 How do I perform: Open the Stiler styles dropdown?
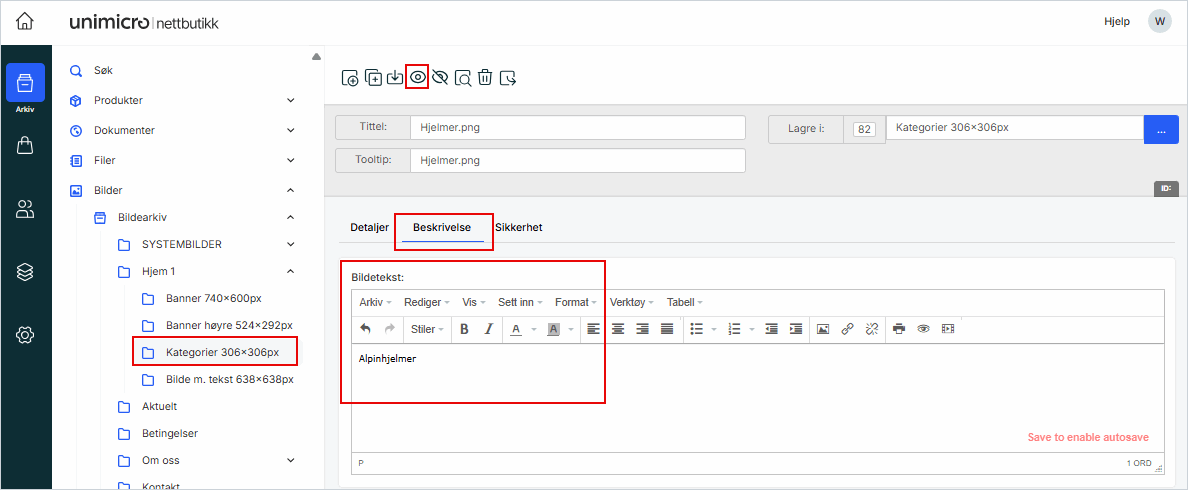tap(427, 329)
